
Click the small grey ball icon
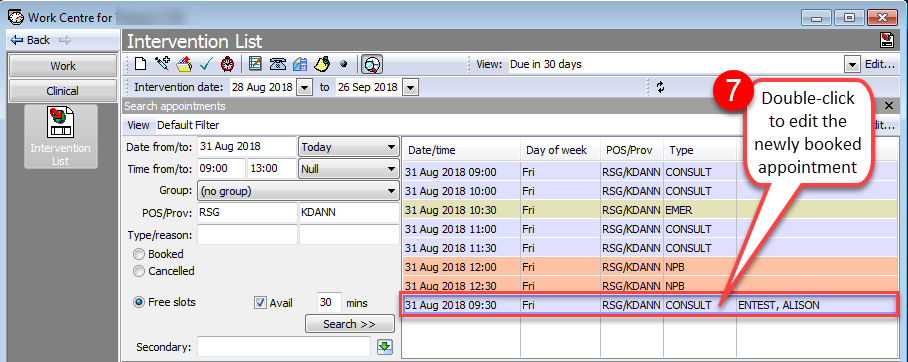coord(342,64)
